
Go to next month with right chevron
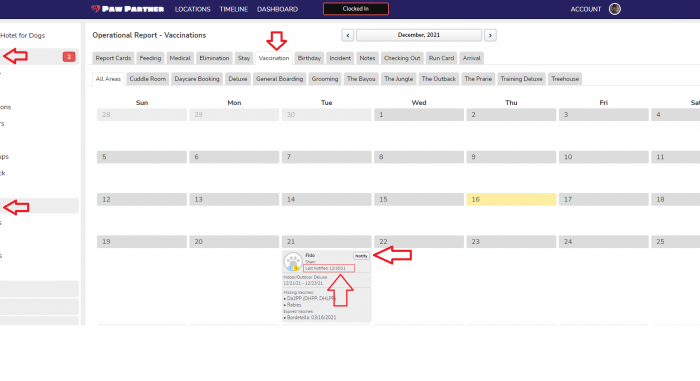[490, 35]
